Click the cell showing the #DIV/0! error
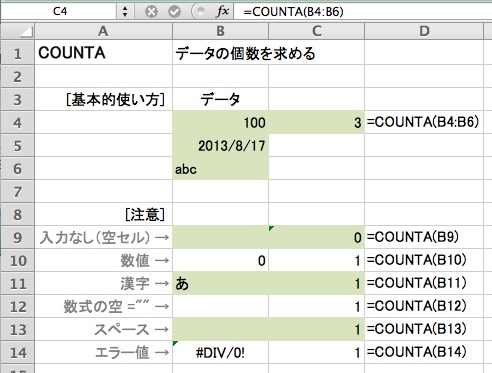Viewport: 492px width, 373px height. [220, 352]
